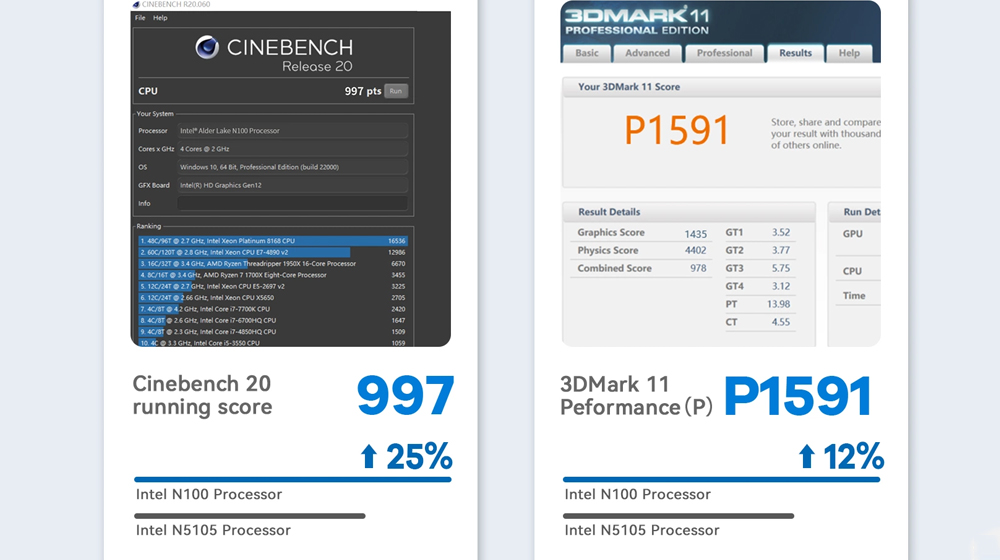Select ranking row Core i7-6700HQ CPU
Screen dimensions: 1000x560
coord(273,321)
